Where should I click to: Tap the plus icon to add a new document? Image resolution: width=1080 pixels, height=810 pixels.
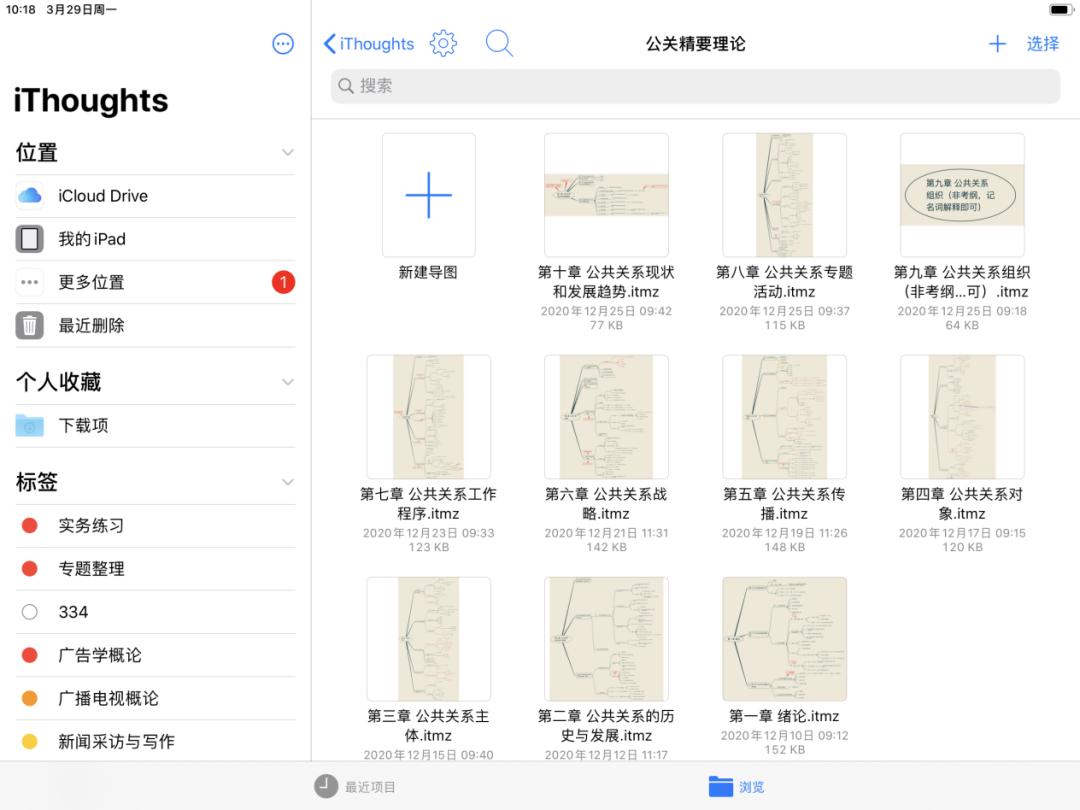[997, 44]
